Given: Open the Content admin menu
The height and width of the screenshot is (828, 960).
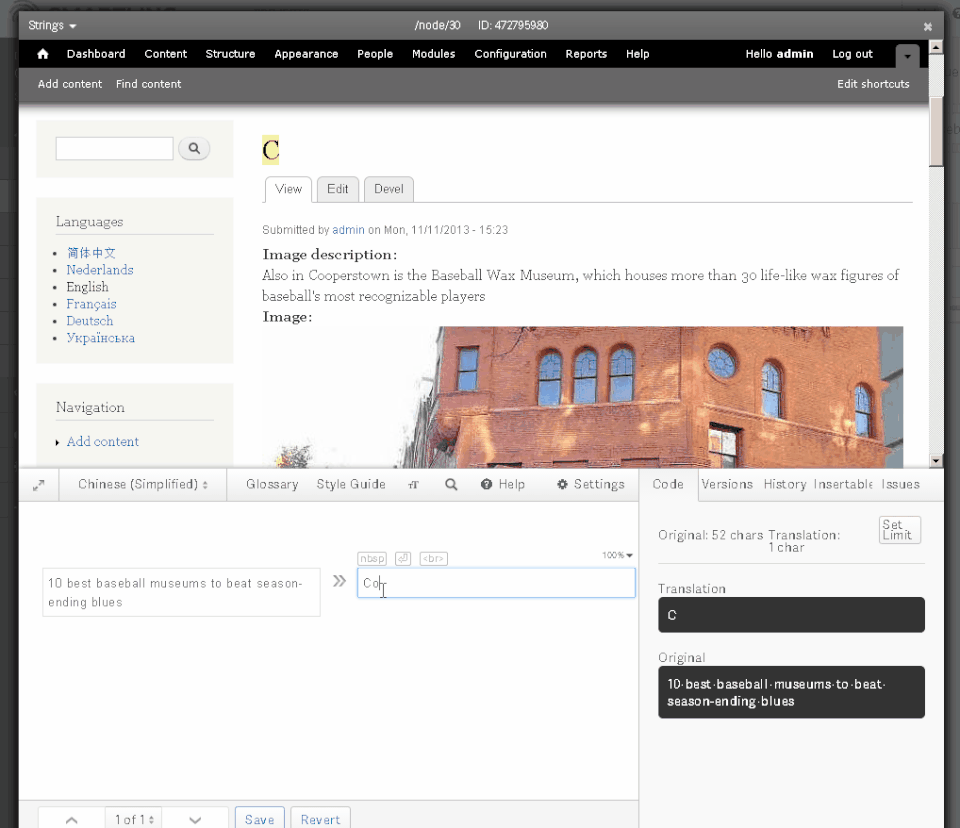Looking at the screenshot, I should [x=165, y=54].
